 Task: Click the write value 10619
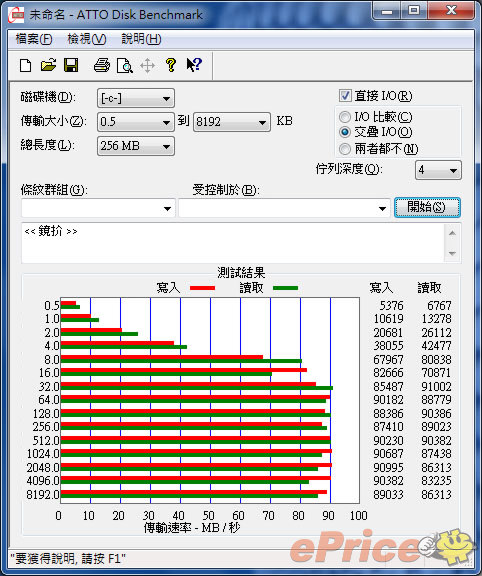(x=388, y=319)
